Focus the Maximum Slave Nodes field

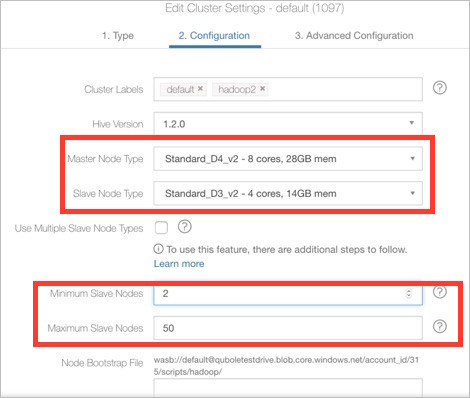click(x=288, y=328)
